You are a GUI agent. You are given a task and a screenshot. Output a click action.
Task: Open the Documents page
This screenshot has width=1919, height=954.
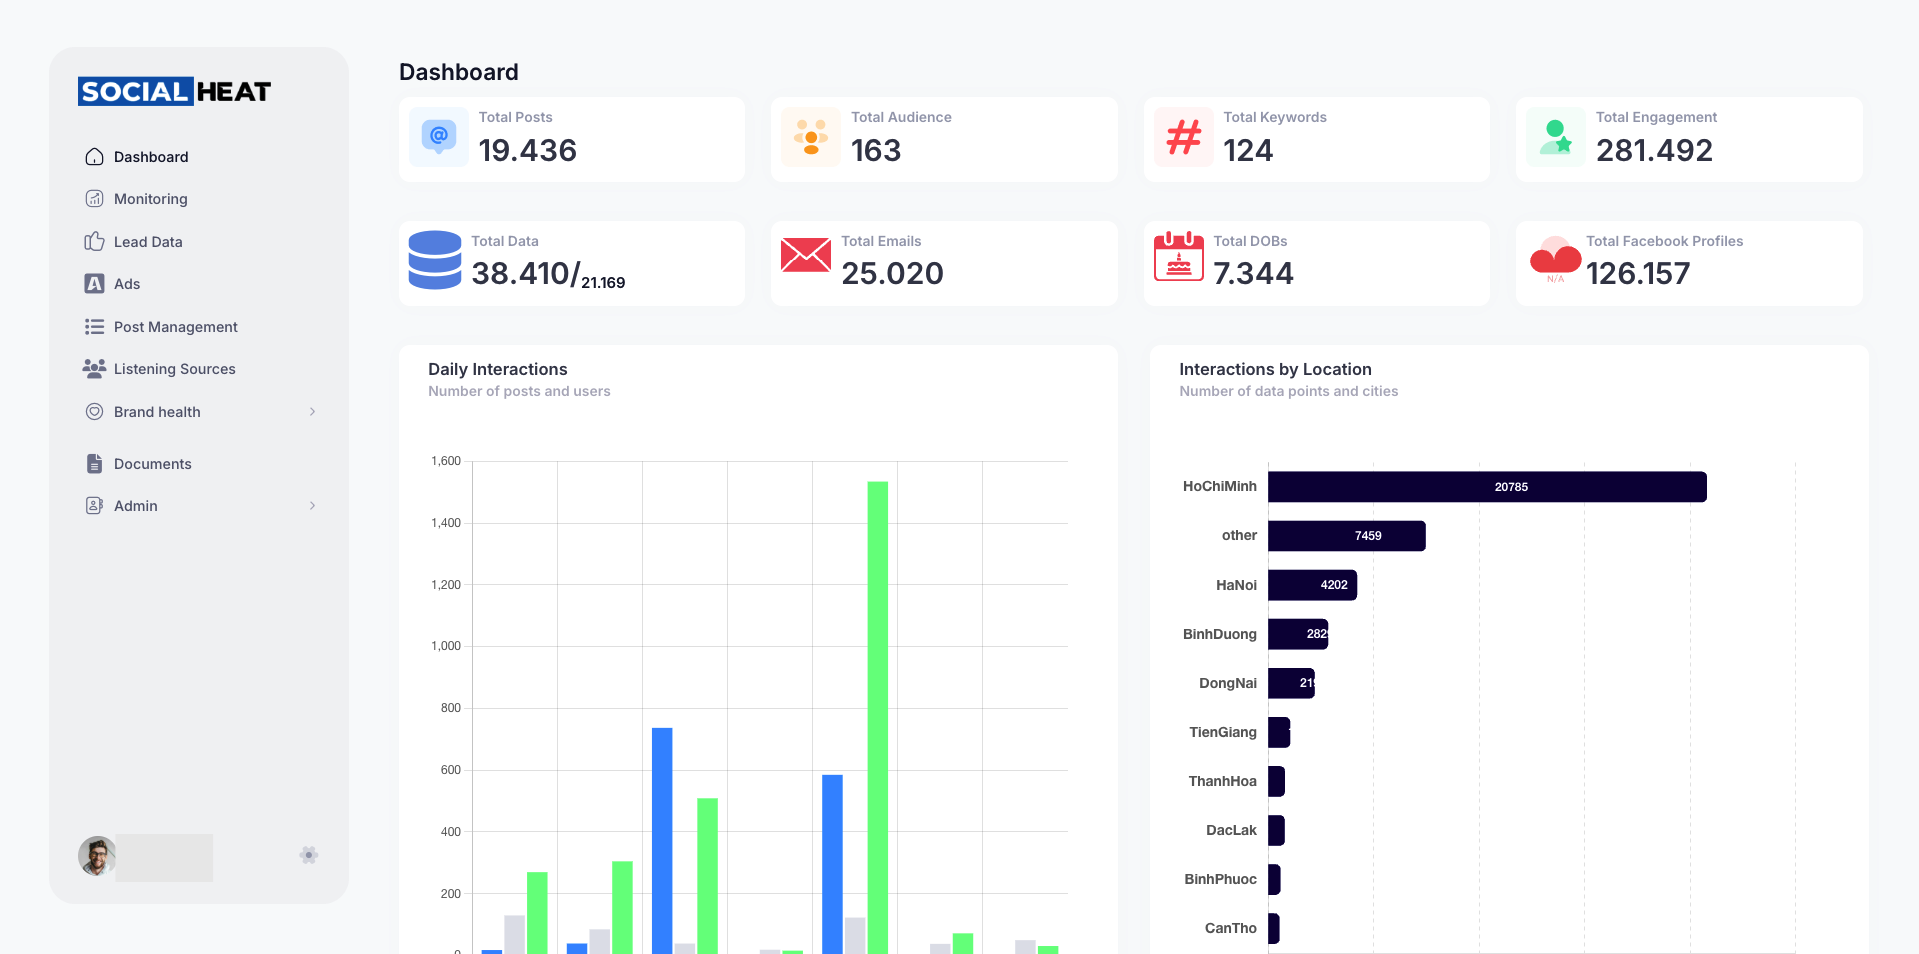click(152, 464)
